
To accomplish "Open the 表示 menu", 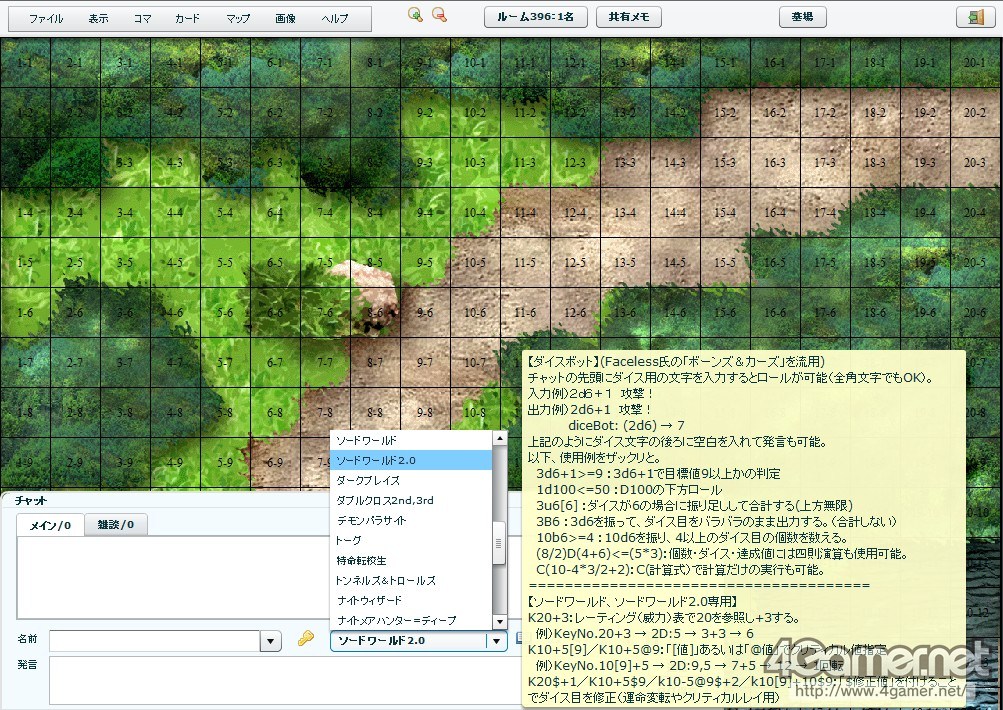I will [x=99, y=19].
